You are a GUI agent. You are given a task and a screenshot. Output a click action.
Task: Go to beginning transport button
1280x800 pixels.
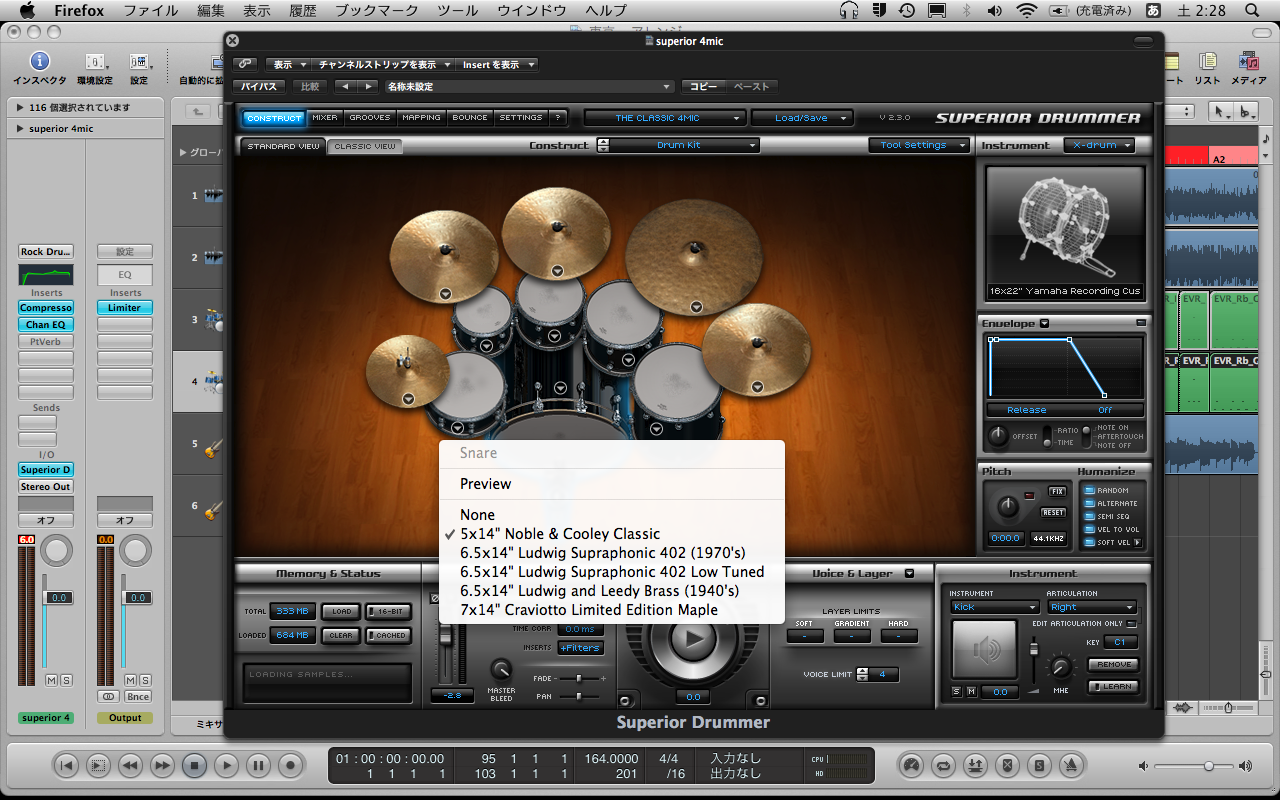click(x=66, y=766)
